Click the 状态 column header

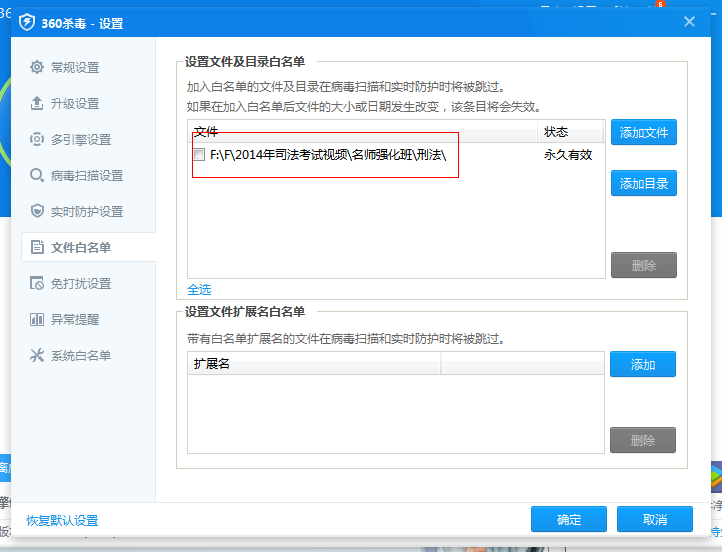(556, 132)
